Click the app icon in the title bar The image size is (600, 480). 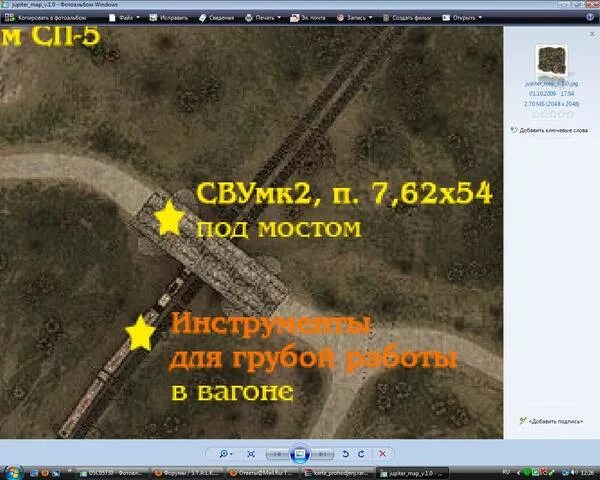tap(5, 4)
